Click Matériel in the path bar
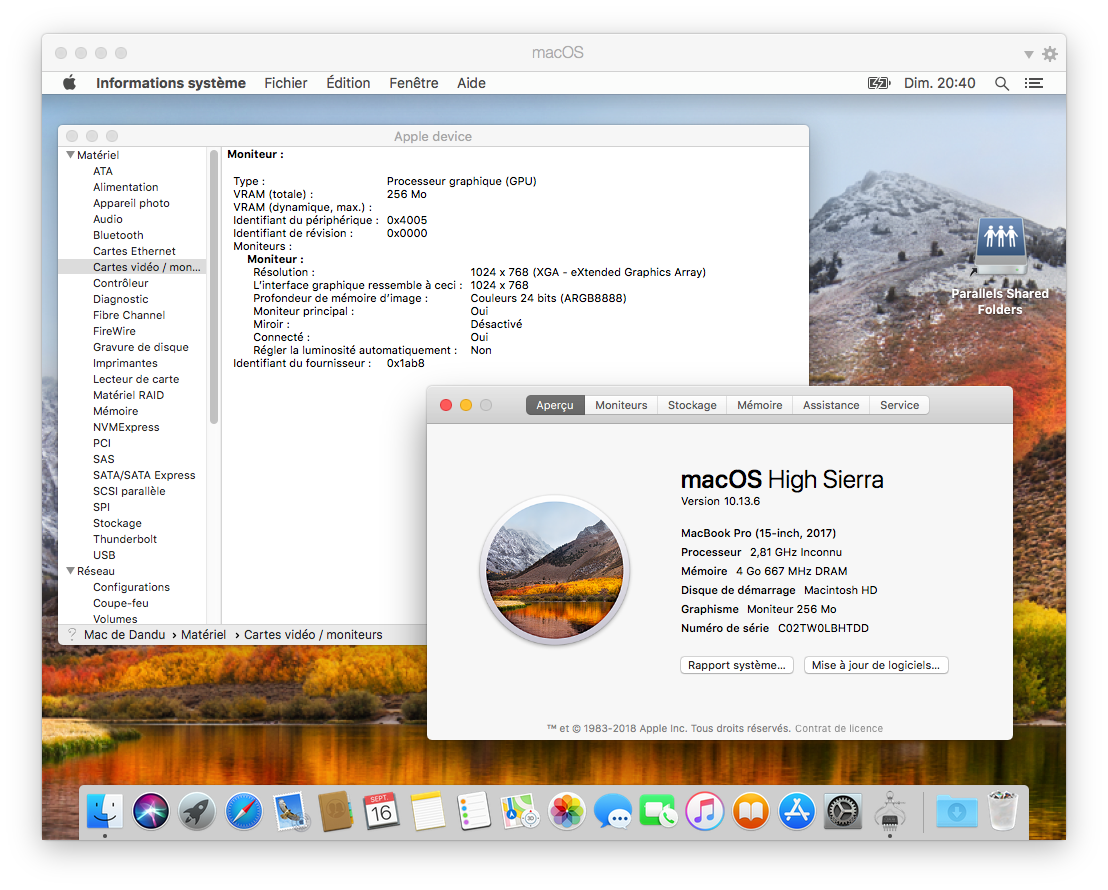Image resolution: width=1108 pixels, height=890 pixels. pyautogui.click(x=204, y=635)
